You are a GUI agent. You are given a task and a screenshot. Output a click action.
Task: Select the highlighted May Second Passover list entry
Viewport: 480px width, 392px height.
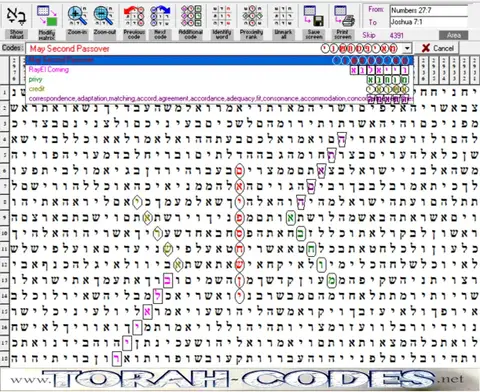(219, 60)
